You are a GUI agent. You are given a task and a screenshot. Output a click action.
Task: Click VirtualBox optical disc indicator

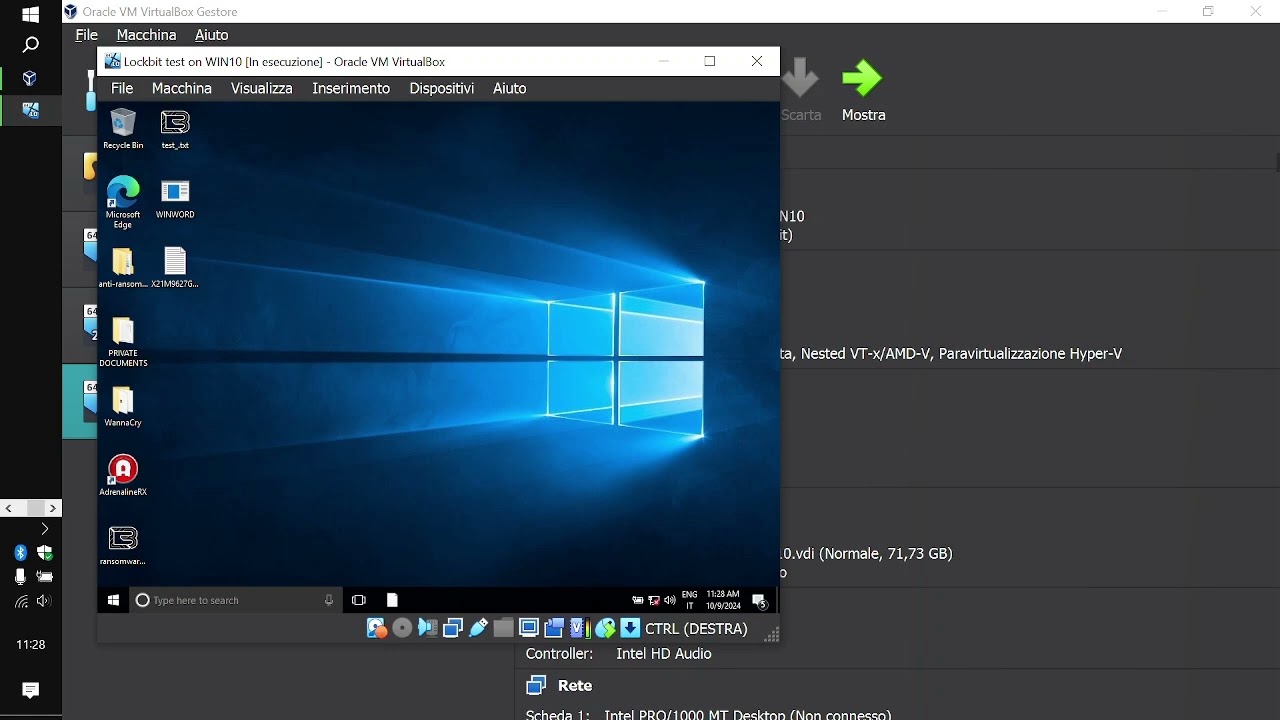[402, 628]
